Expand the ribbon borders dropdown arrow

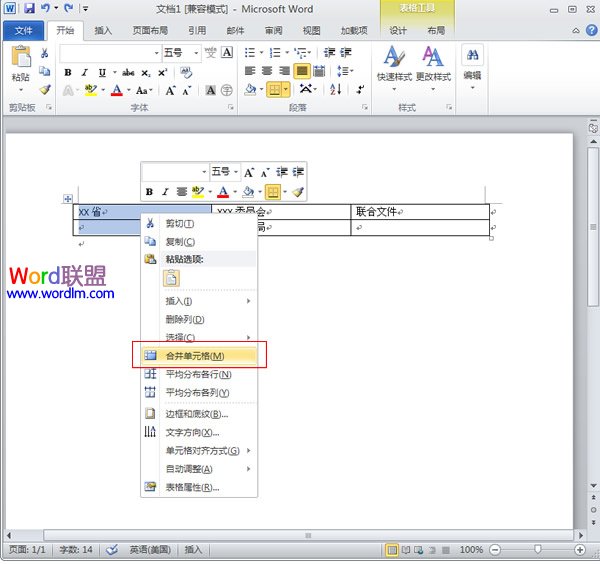click(285, 90)
